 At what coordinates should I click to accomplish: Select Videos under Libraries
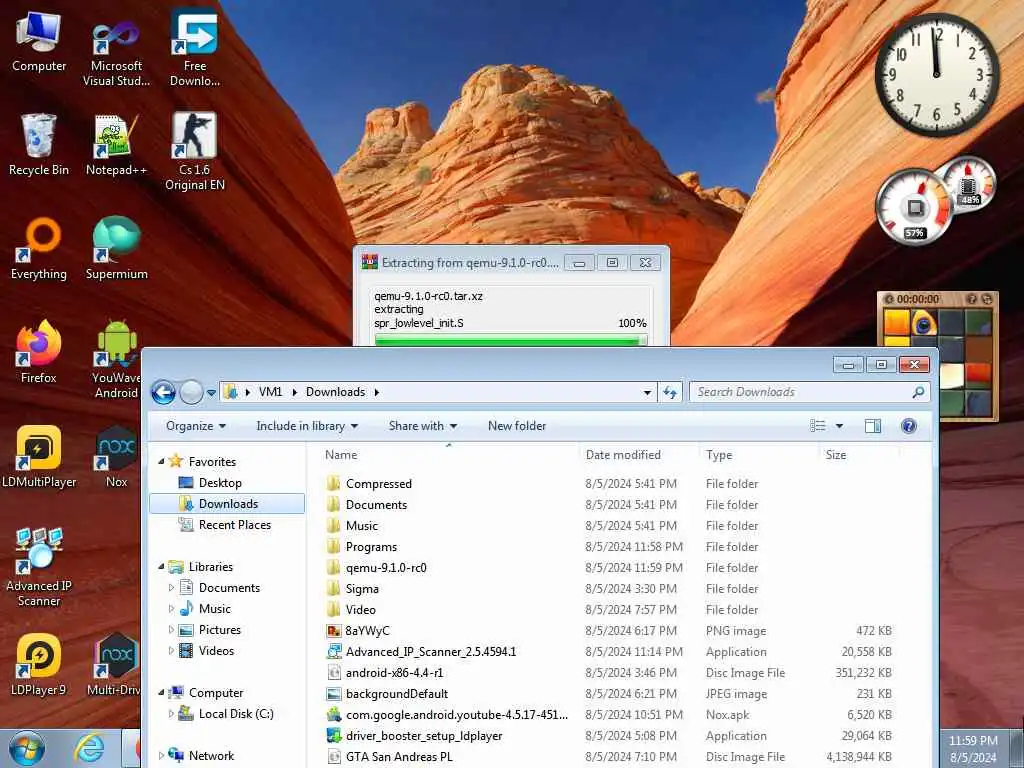(216, 650)
